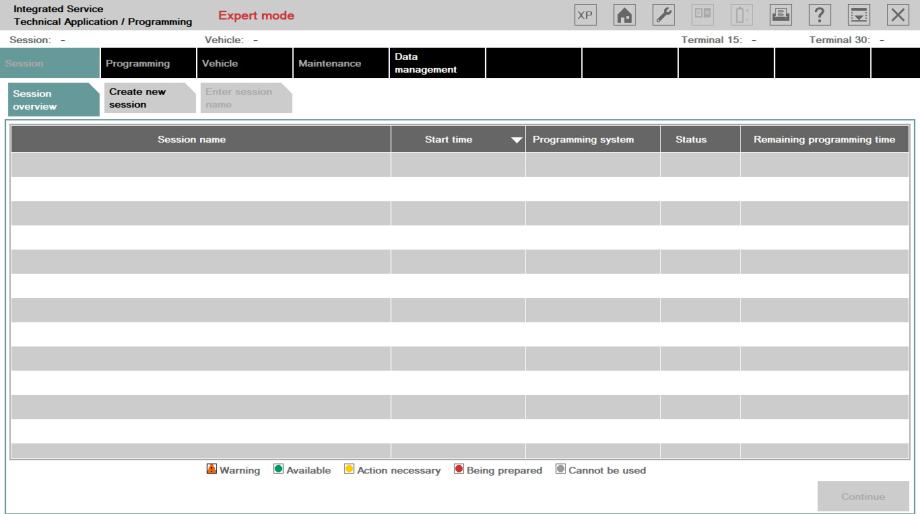Click the yellow Action necessary legend icon
Image resolution: width=920 pixels, height=514 pixels.
(349, 469)
